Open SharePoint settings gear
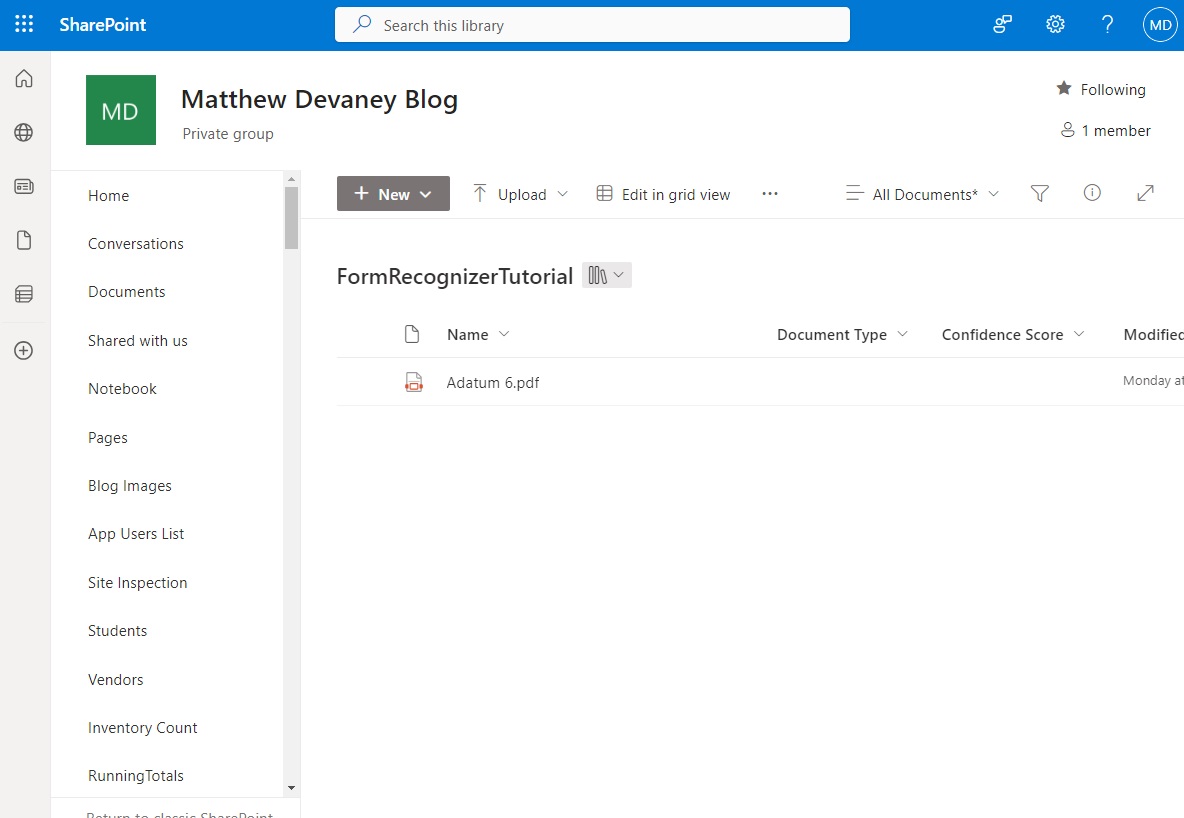Screen dimensions: 1184x818 (1055, 24)
